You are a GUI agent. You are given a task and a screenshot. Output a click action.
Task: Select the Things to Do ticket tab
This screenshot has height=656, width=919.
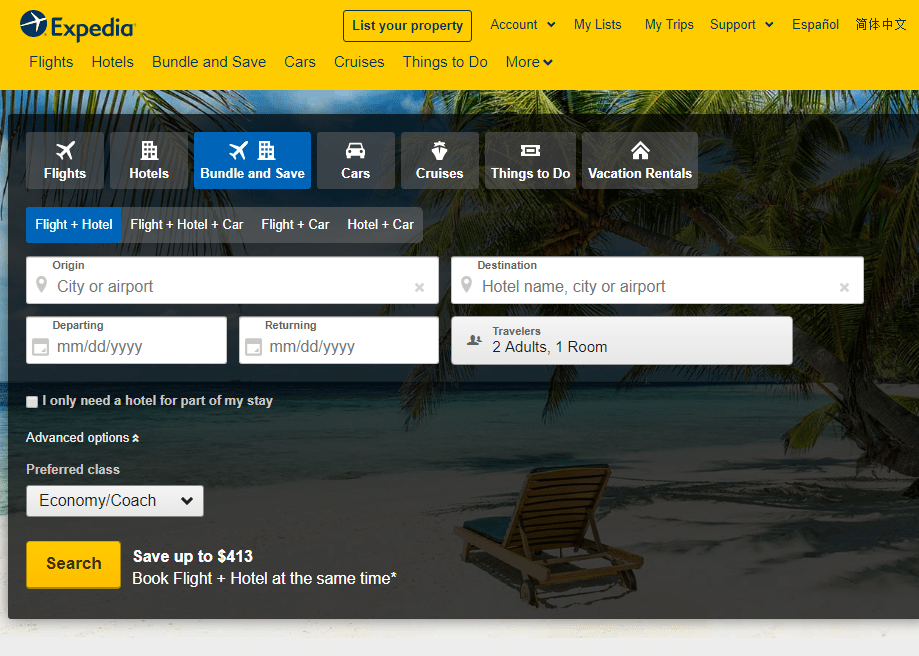tap(530, 160)
